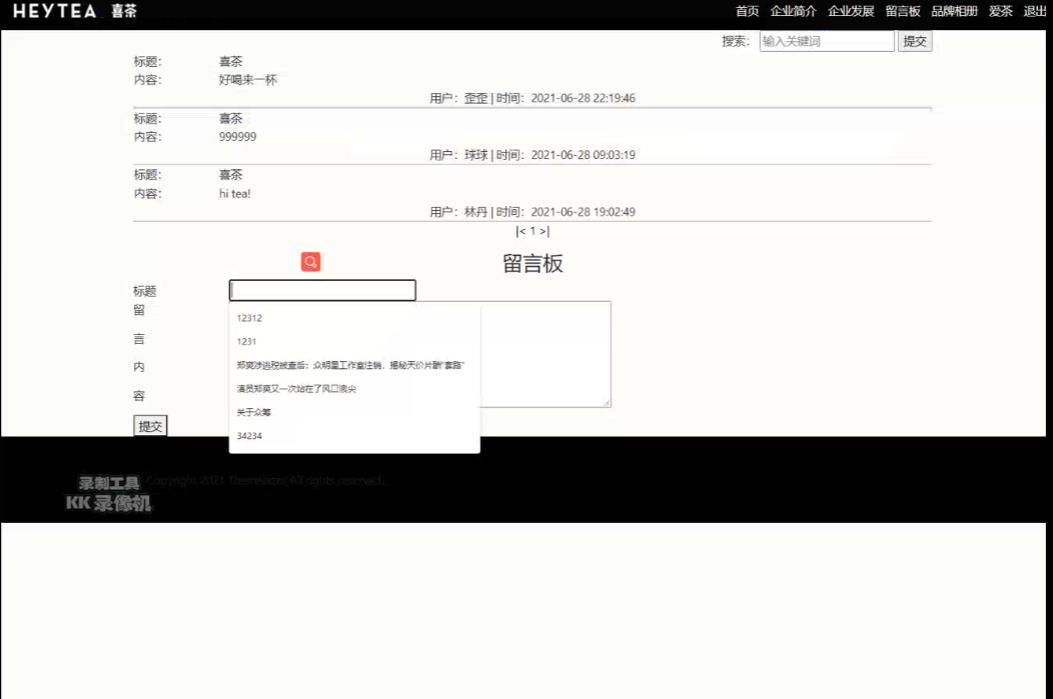
Task: Click title 喜茶 of the 999999 message
Action: tap(230, 118)
